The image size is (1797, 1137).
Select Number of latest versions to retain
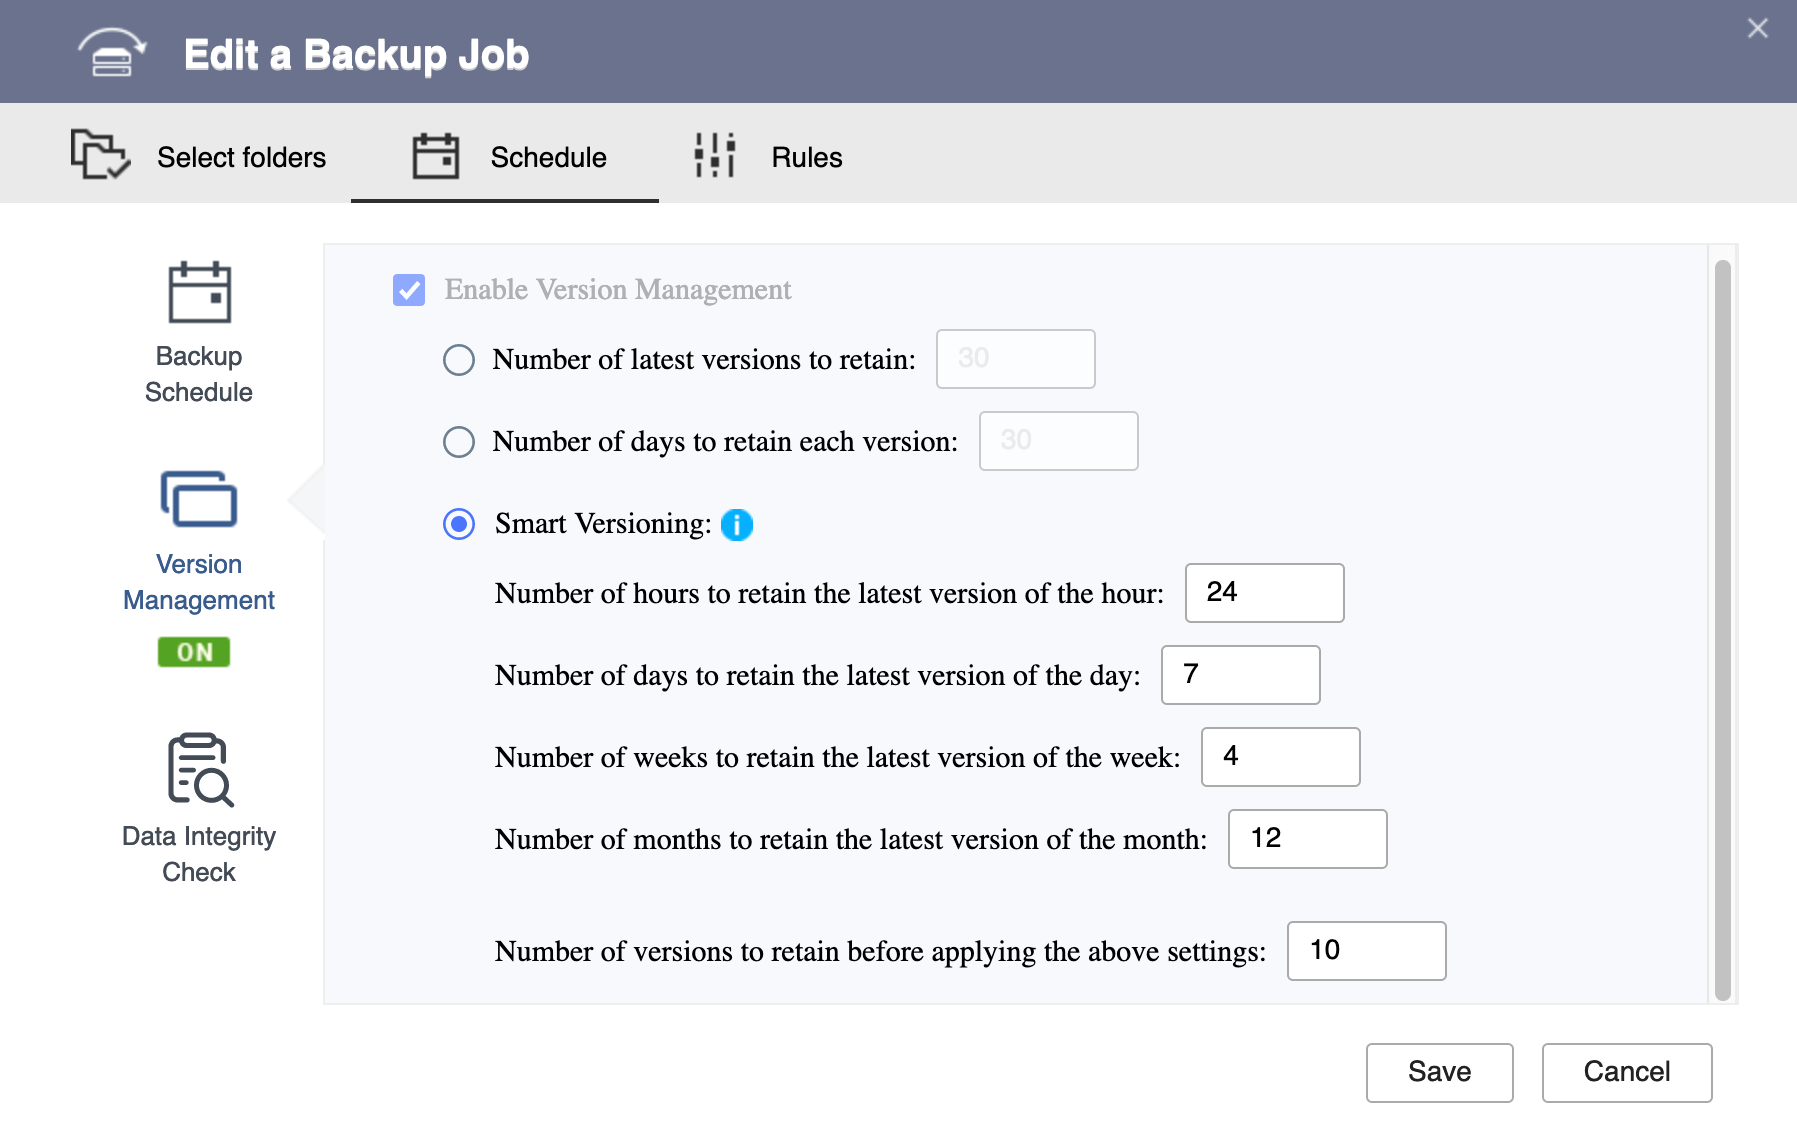[459, 360]
